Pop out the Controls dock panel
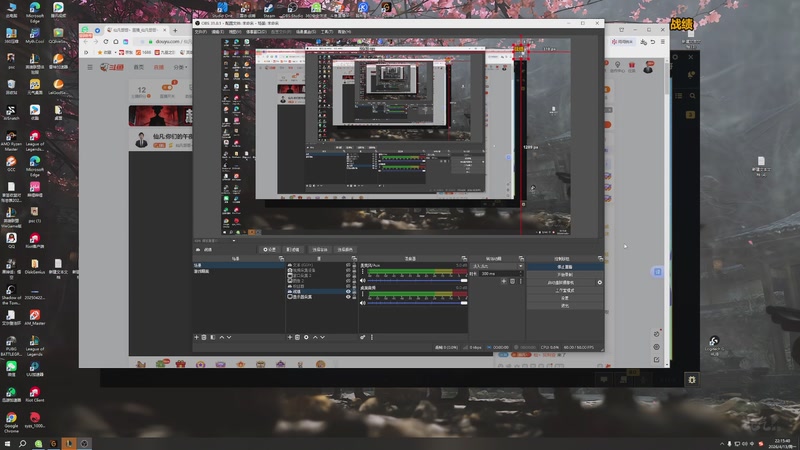This screenshot has width=800, height=450. [x=601, y=259]
